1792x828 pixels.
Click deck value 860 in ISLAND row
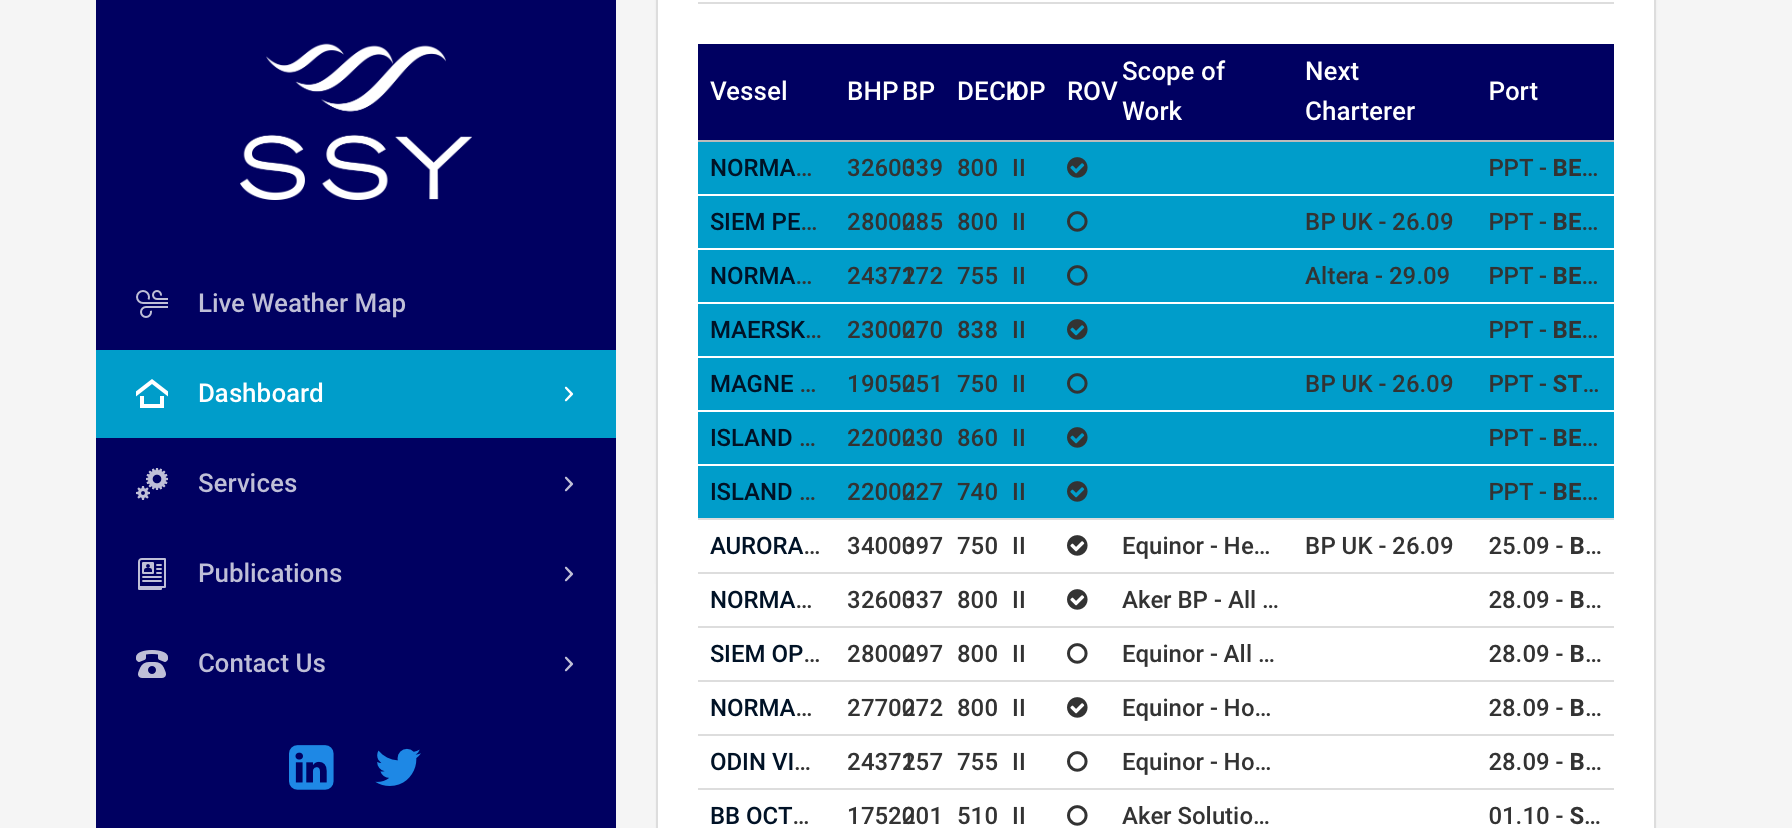pos(977,438)
